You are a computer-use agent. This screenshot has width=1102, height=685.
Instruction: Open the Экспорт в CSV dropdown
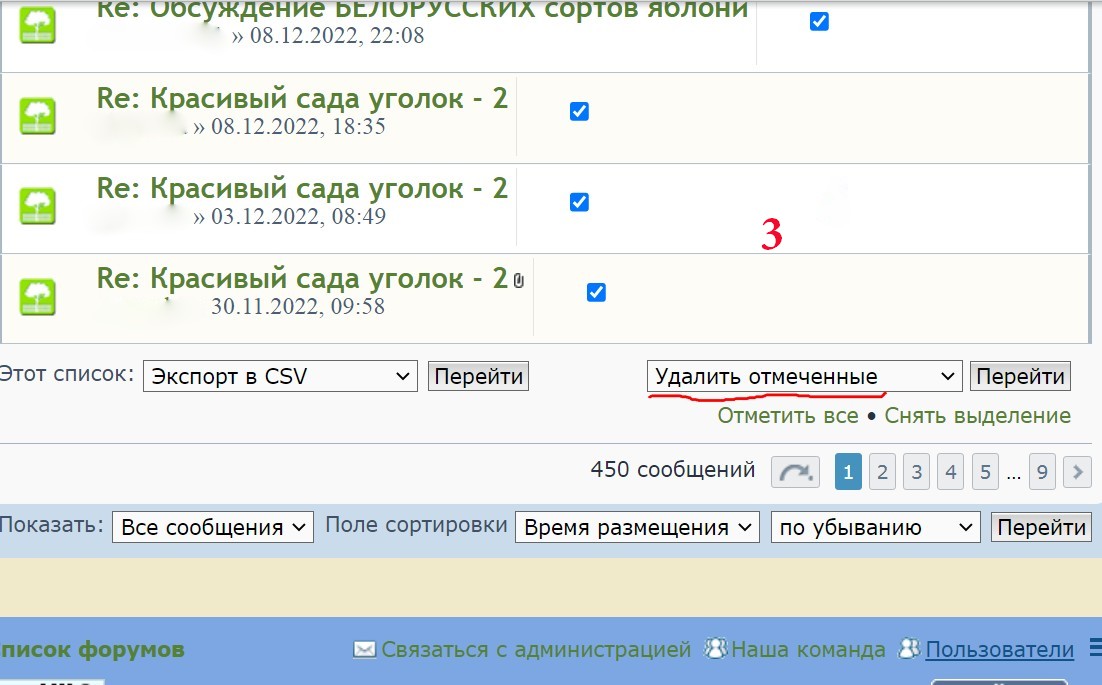[280, 377]
